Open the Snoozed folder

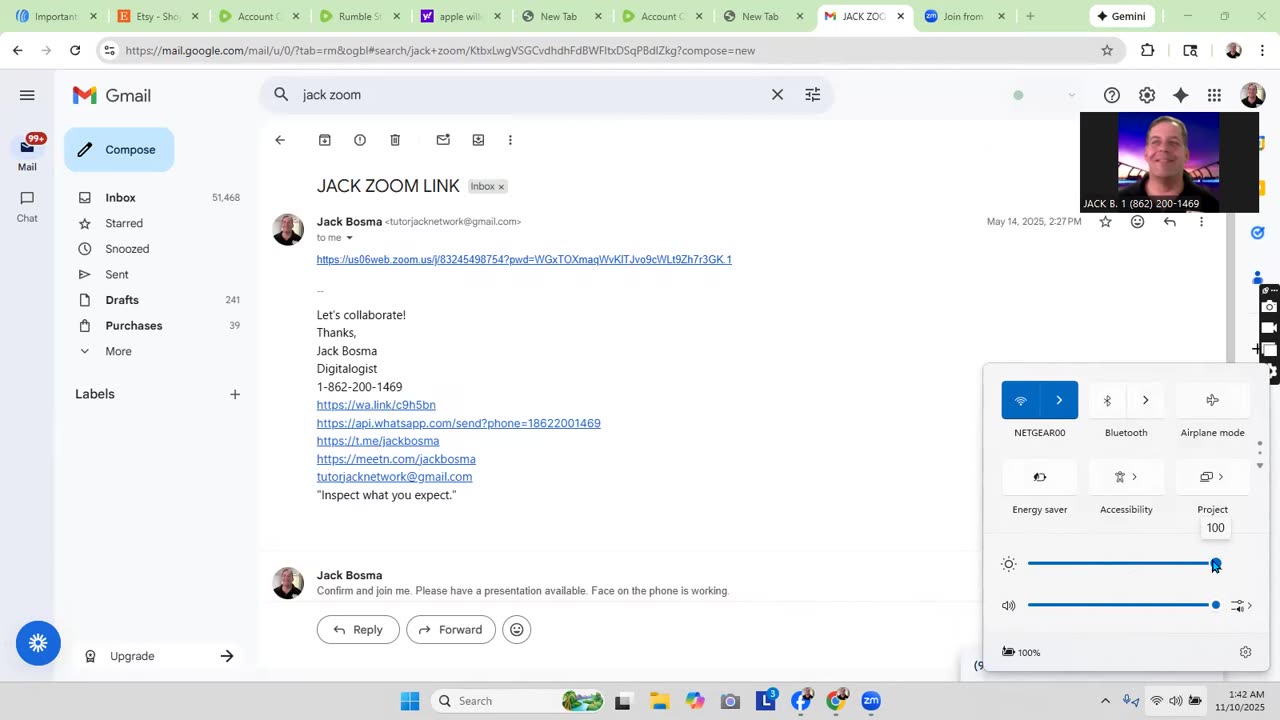[x=127, y=249]
